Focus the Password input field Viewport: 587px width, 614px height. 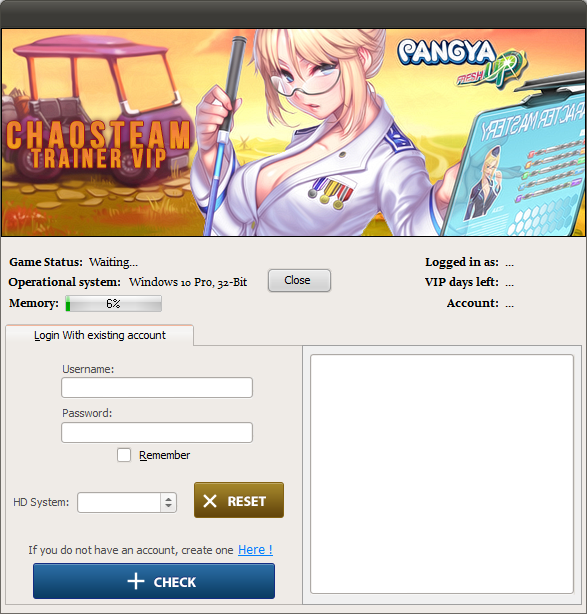[157, 432]
